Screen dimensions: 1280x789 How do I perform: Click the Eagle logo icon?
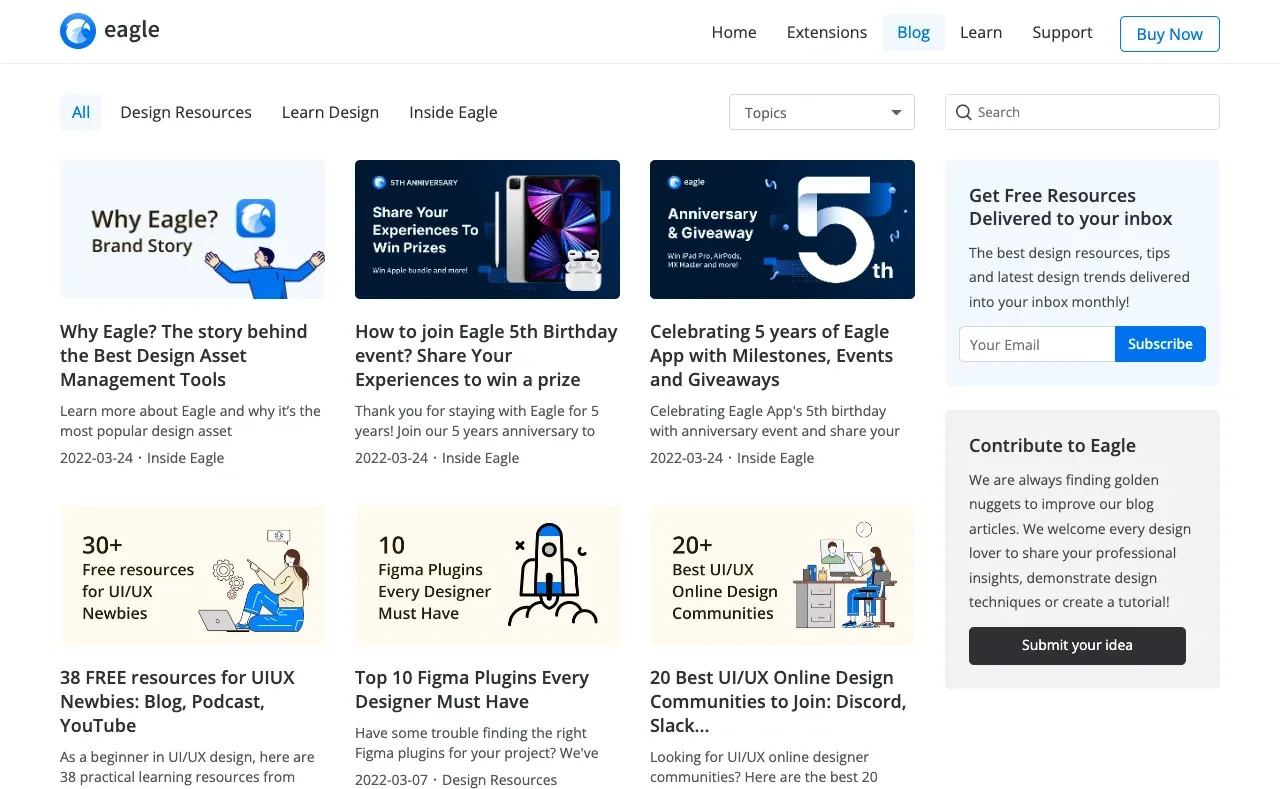pyautogui.click(x=78, y=31)
